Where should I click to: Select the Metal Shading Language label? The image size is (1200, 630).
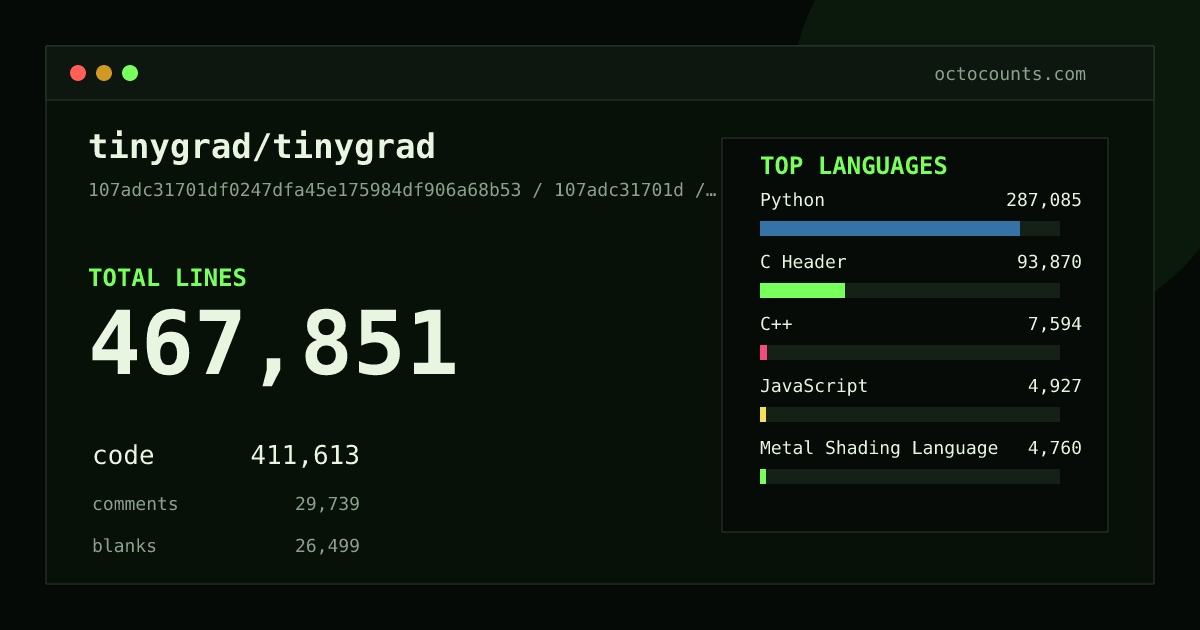coord(879,448)
